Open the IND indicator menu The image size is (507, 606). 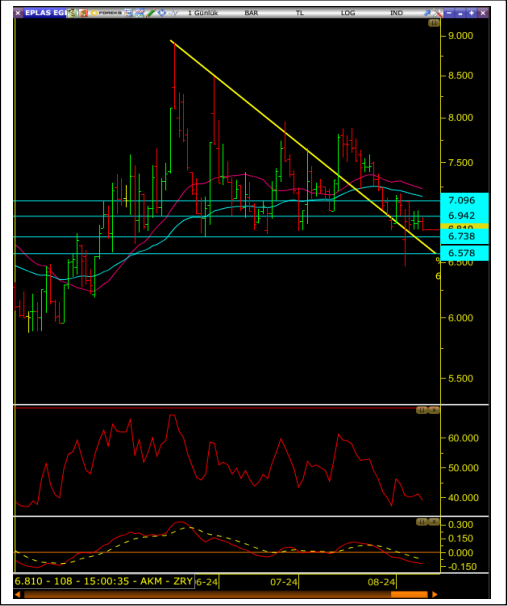point(396,13)
